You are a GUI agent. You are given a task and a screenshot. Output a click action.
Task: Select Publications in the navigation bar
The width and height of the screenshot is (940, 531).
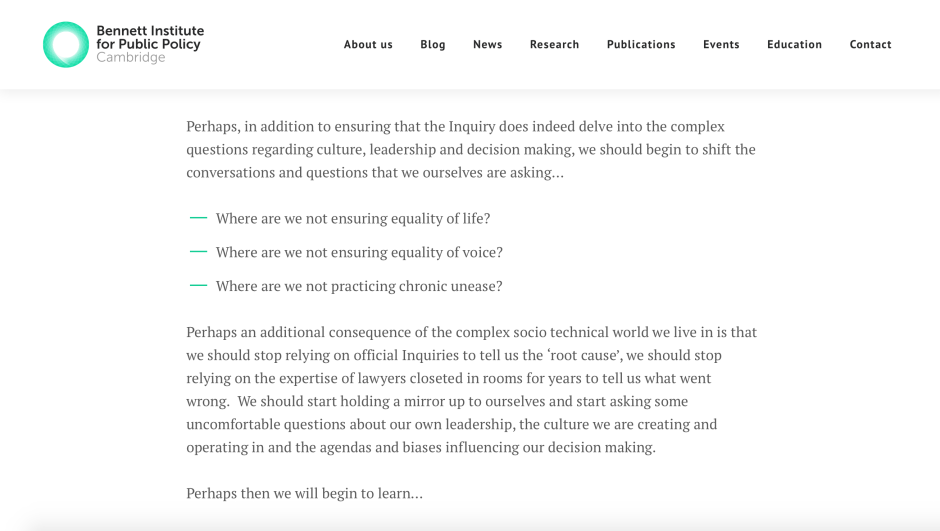click(x=641, y=44)
